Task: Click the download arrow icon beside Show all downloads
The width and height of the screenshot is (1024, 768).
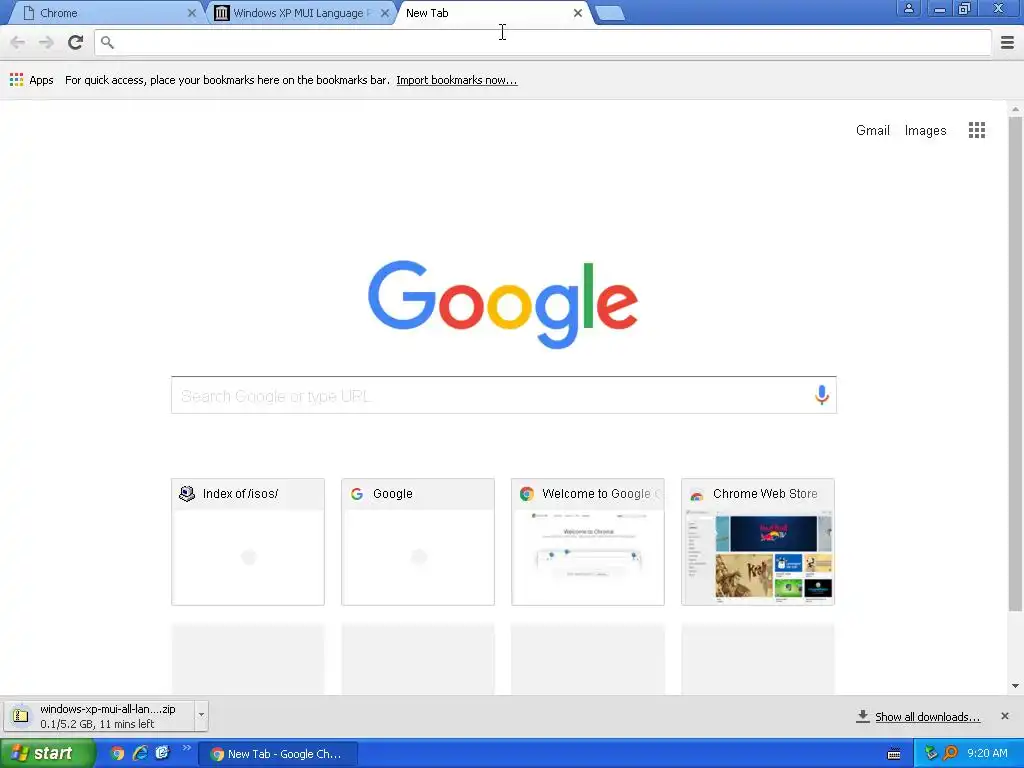Action: coord(863,716)
